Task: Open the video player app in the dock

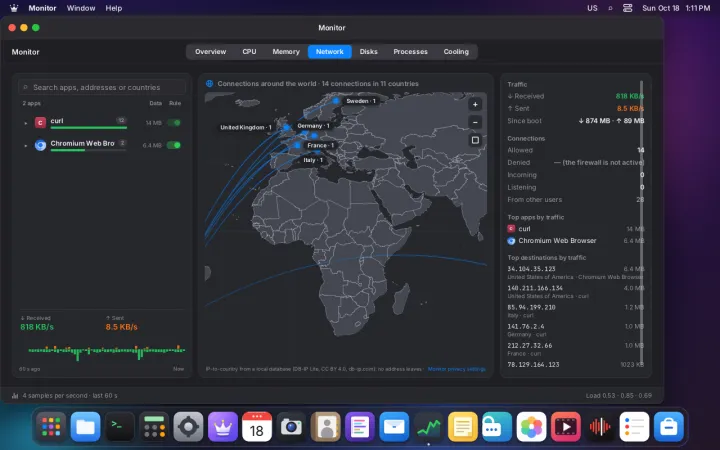Action: (x=566, y=427)
